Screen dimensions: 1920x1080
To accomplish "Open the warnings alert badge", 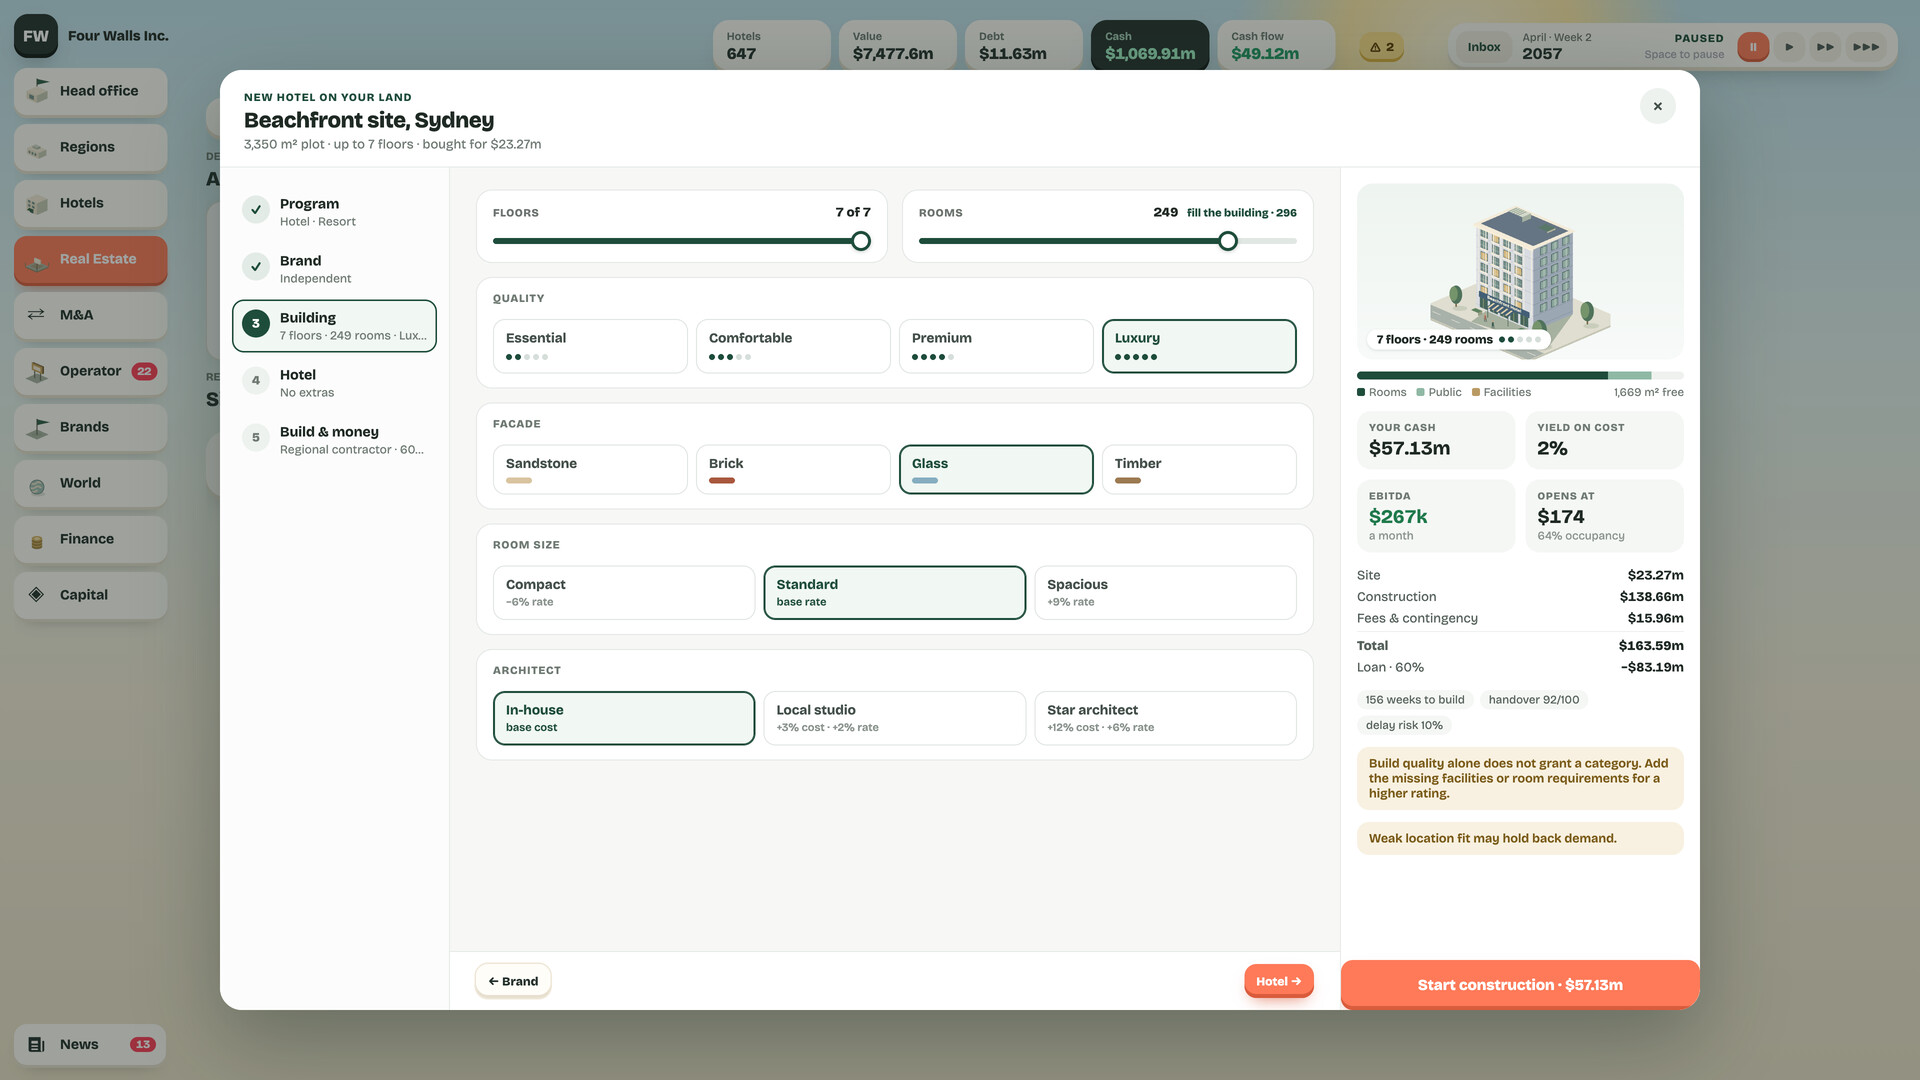I will tap(1382, 47).
